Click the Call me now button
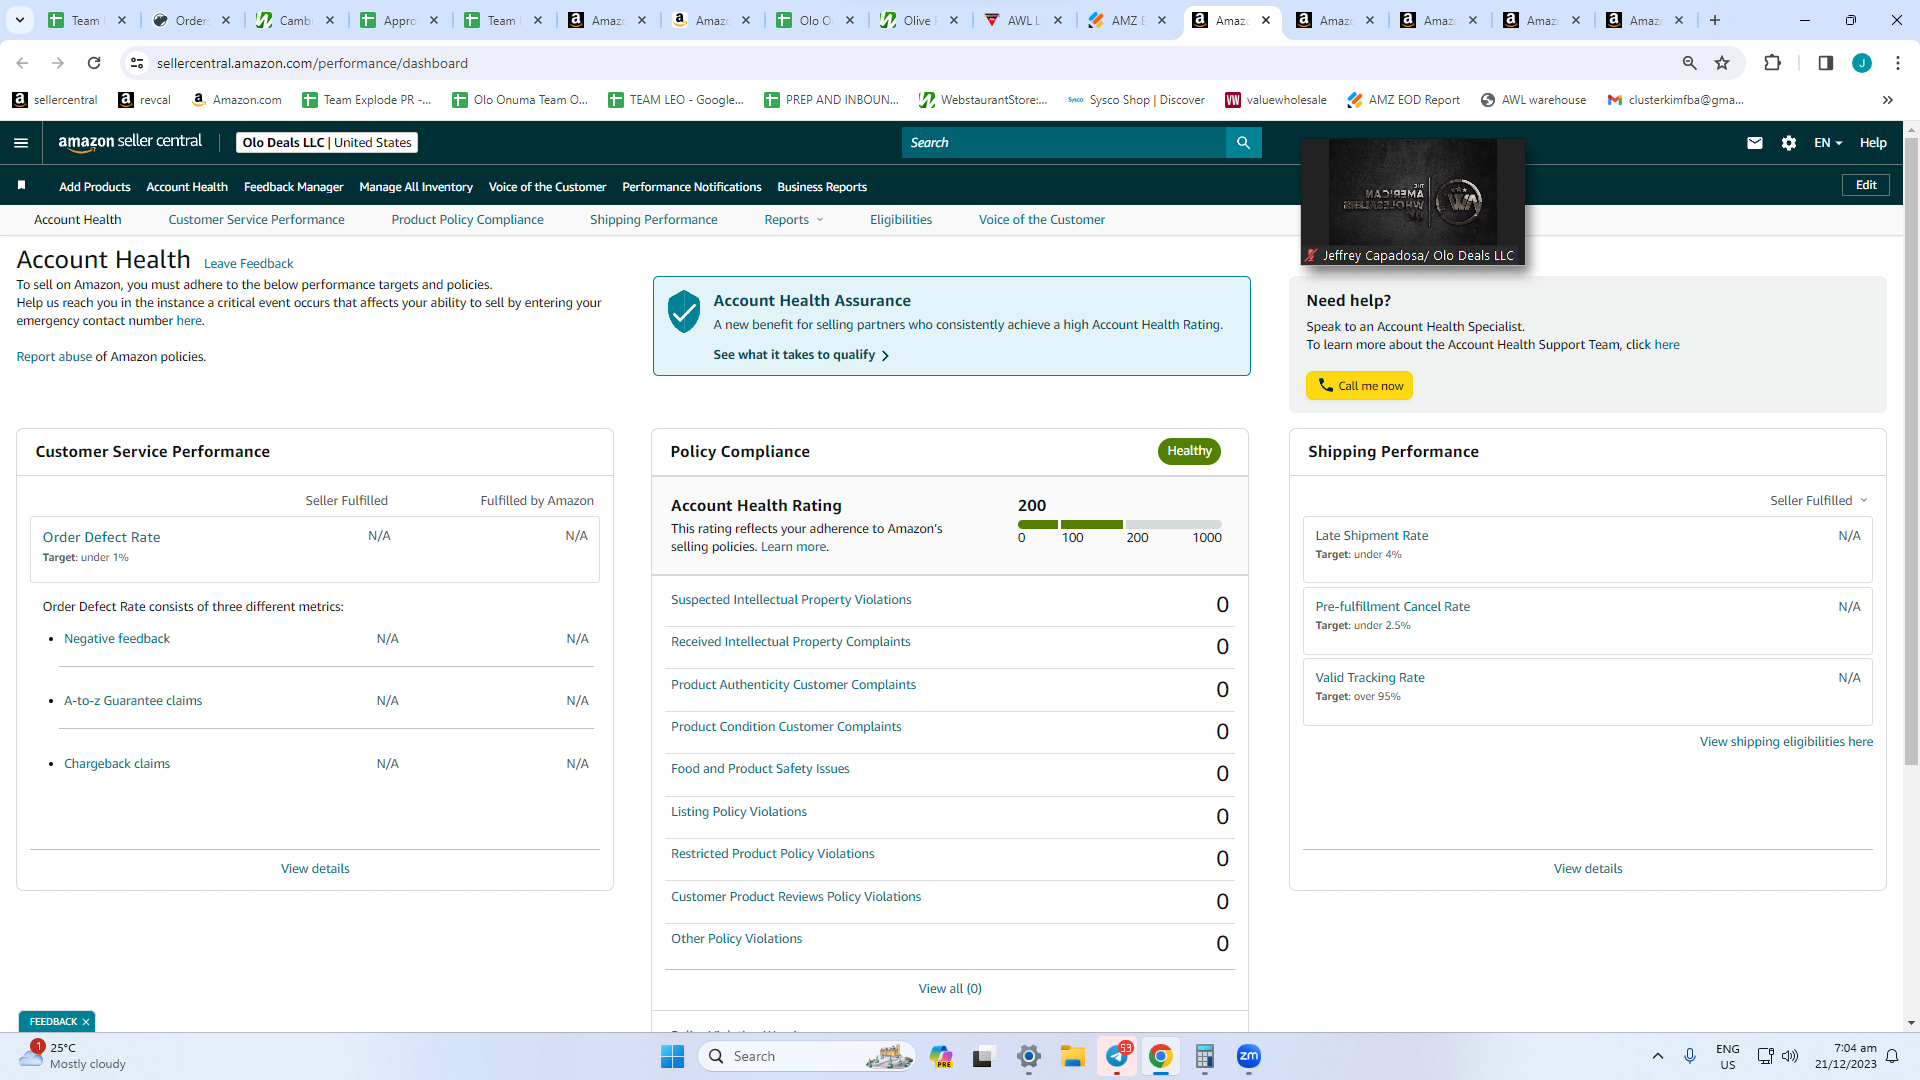This screenshot has height=1080, width=1920. pos(1359,386)
